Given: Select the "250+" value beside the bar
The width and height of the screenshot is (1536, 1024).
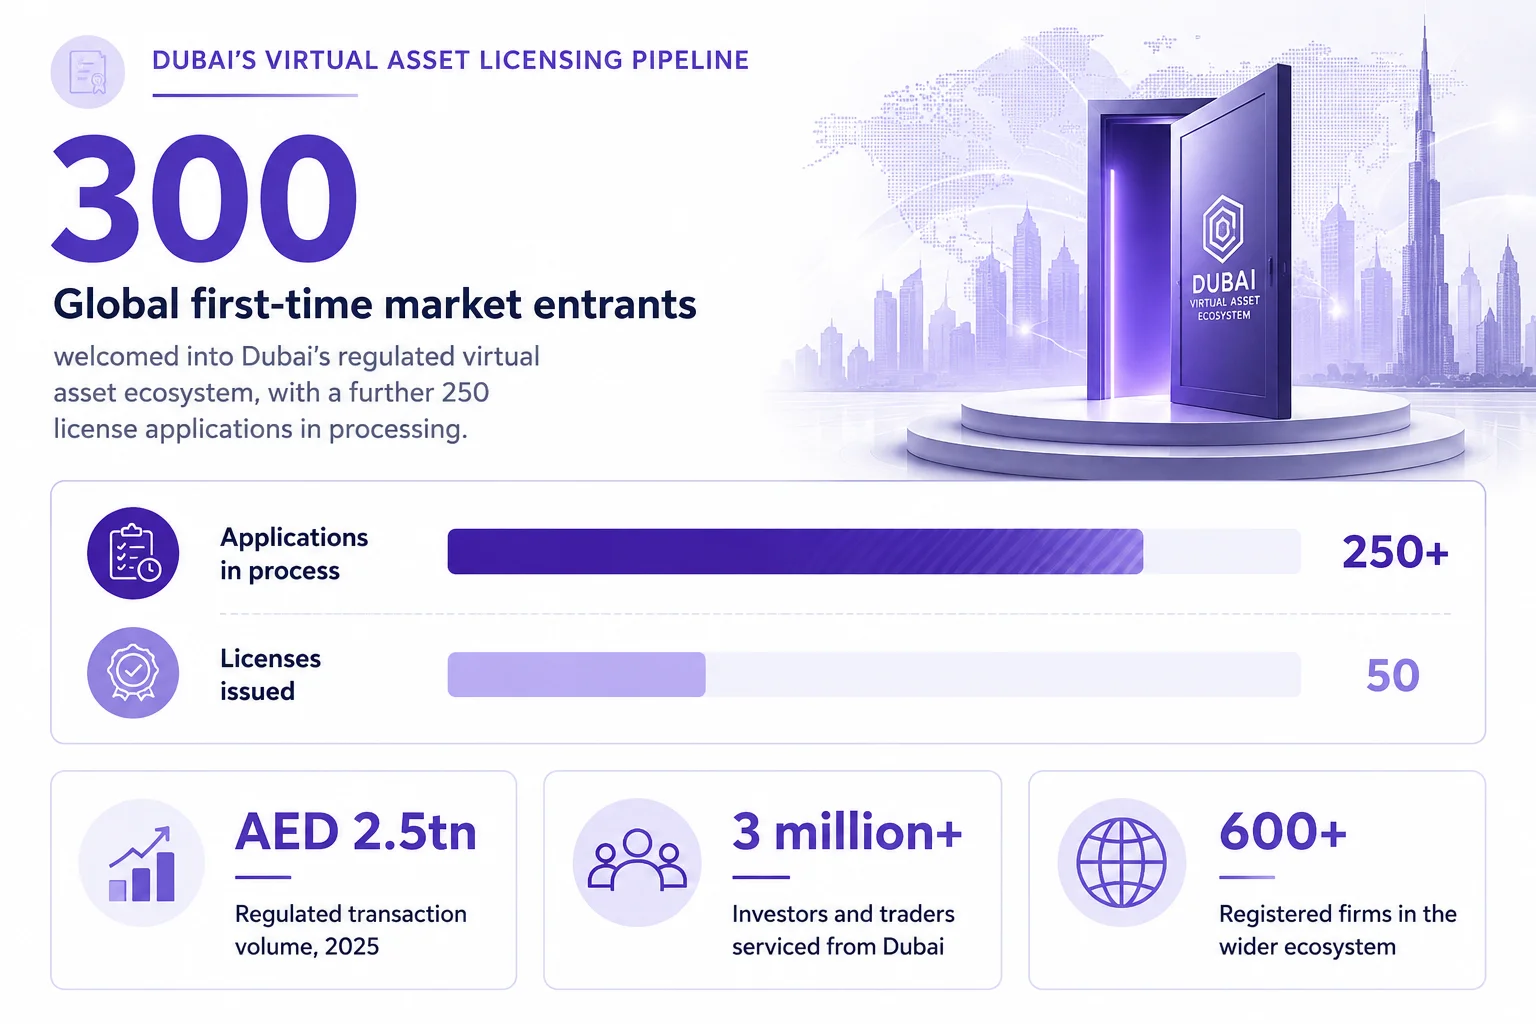Looking at the screenshot, I should pyautogui.click(x=1395, y=552).
